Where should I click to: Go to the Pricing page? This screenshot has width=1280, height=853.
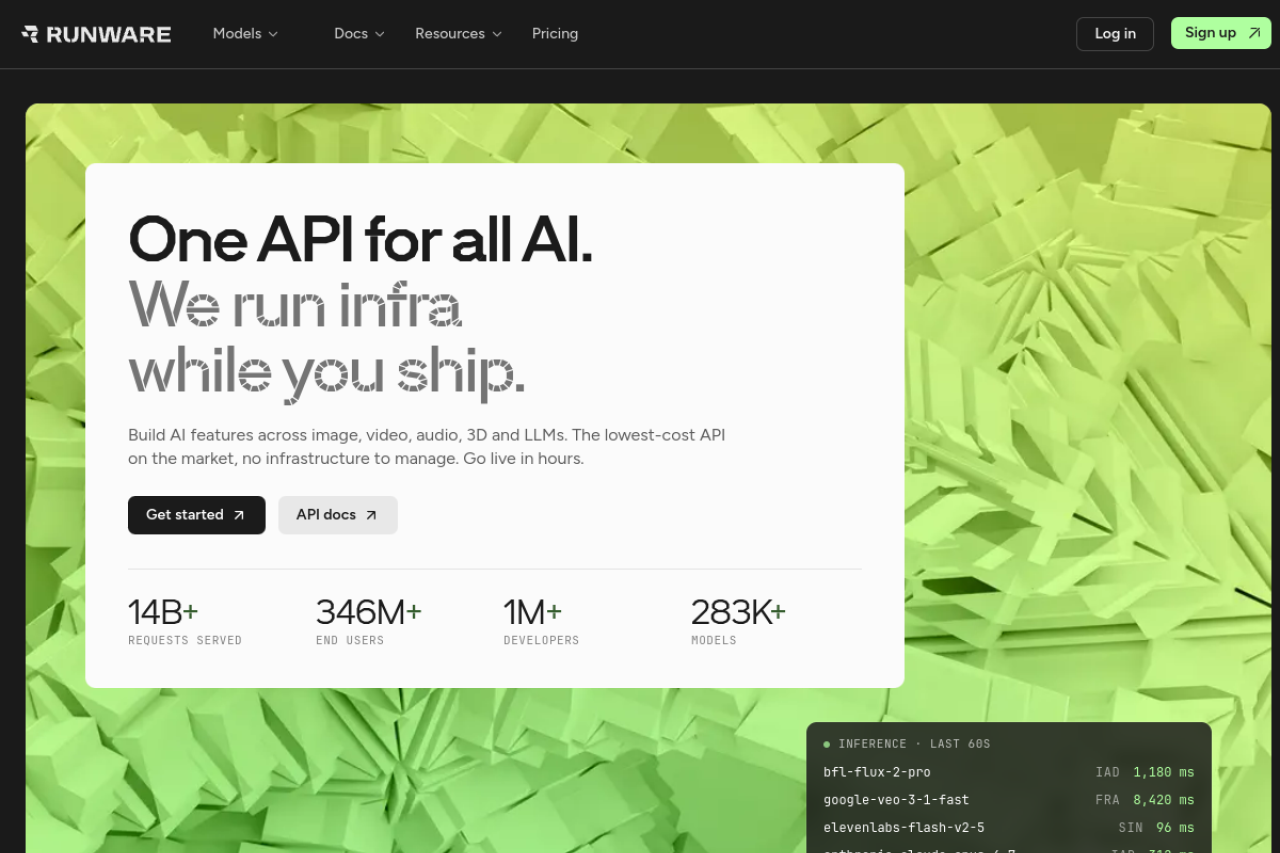pyautogui.click(x=555, y=33)
